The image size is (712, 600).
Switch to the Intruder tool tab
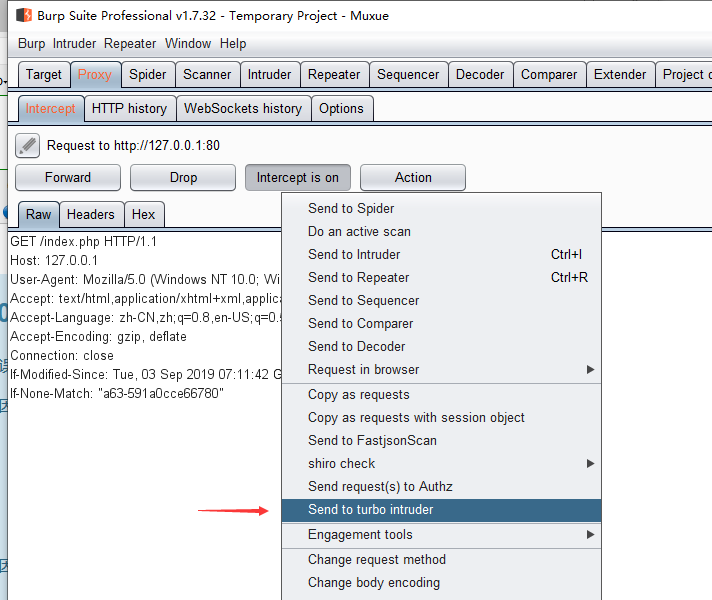269,74
